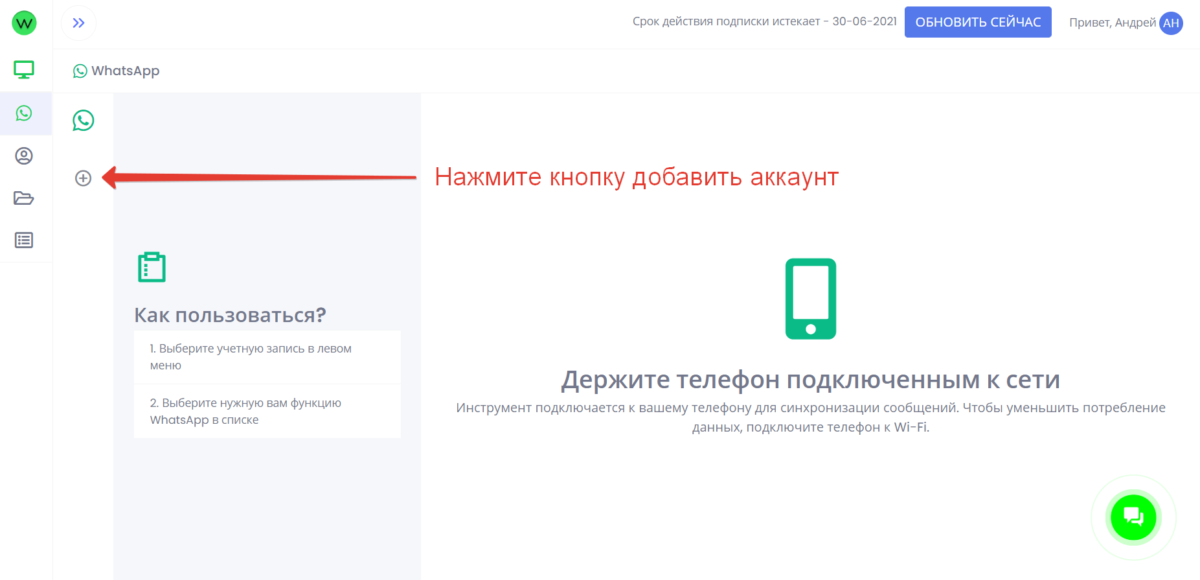Select the WhatsApp section in left sidebar
1200x580 pixels.
(x=24, y=113)
